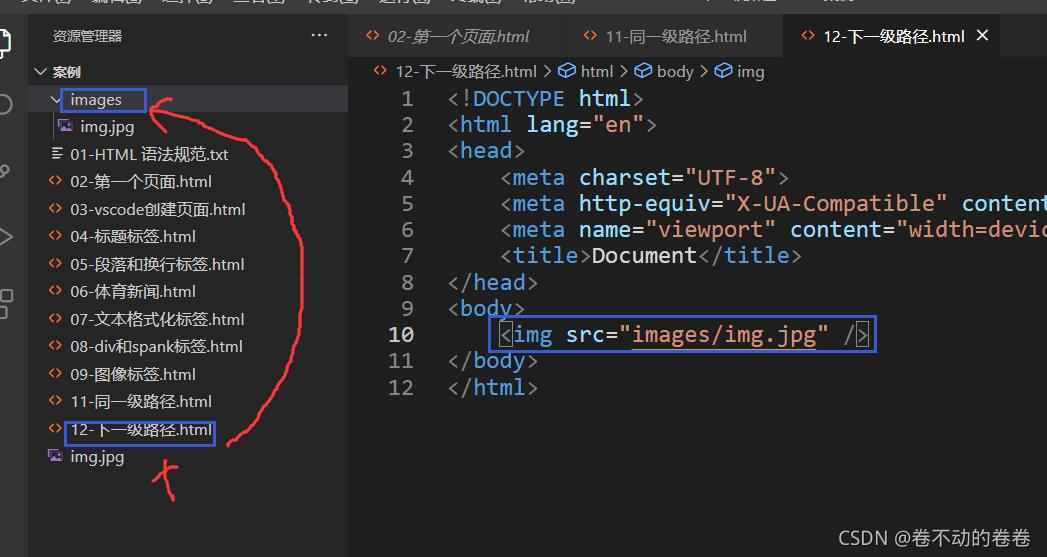Open 09-图像标签.html file
The width and height of the screenshot is (1047, 557).
[x=133, y=375]
